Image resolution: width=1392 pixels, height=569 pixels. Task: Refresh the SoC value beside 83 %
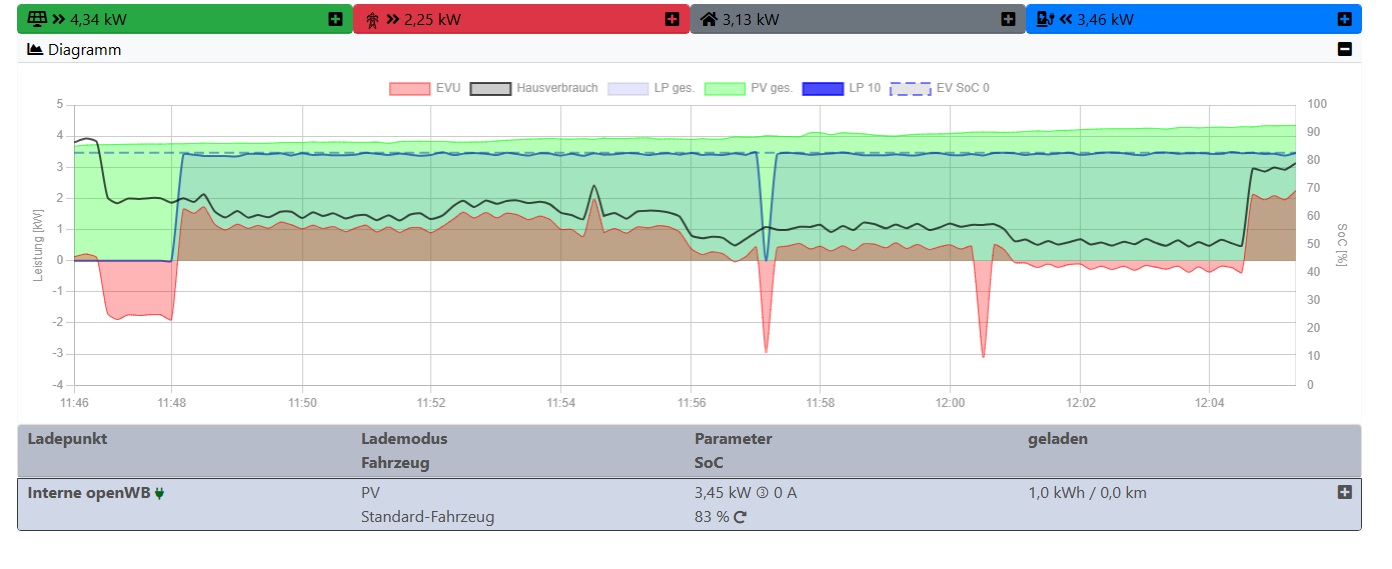click(x=740, y=517)
